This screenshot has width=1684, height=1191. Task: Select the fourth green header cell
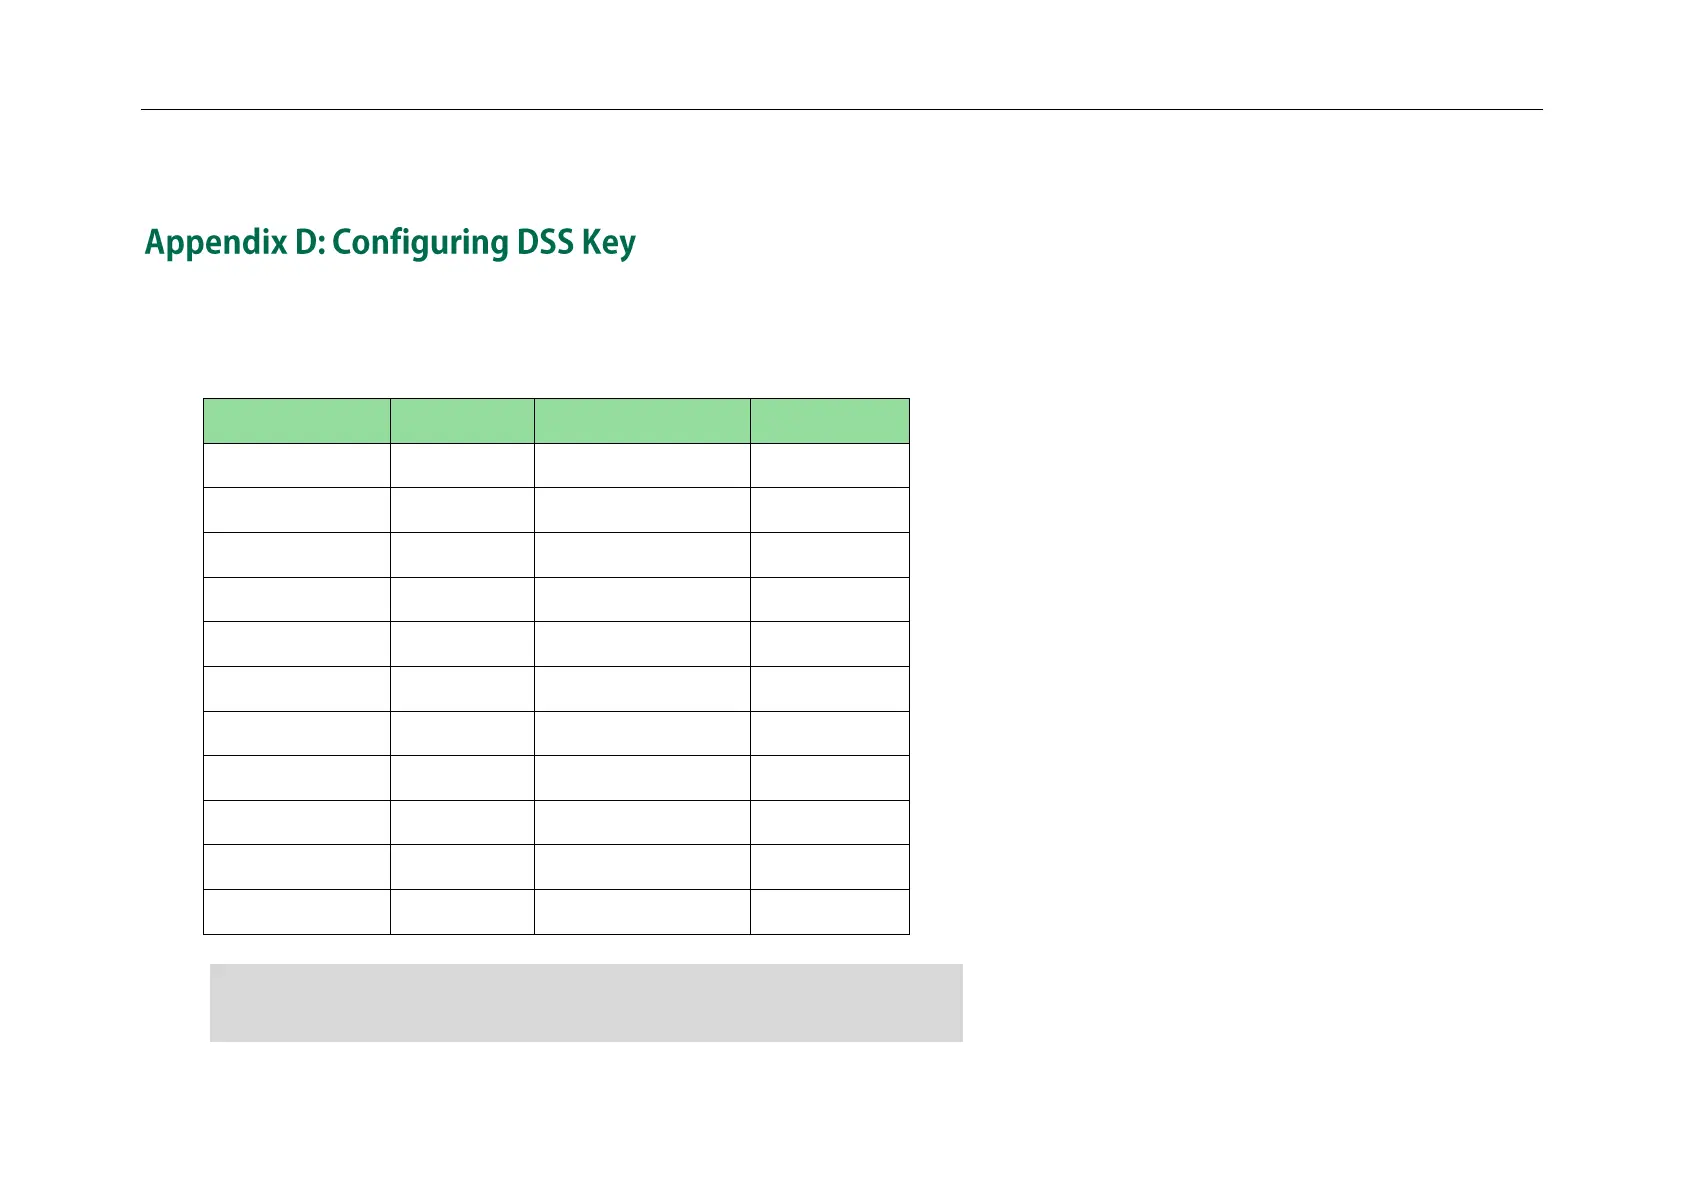tap(830, 421)
